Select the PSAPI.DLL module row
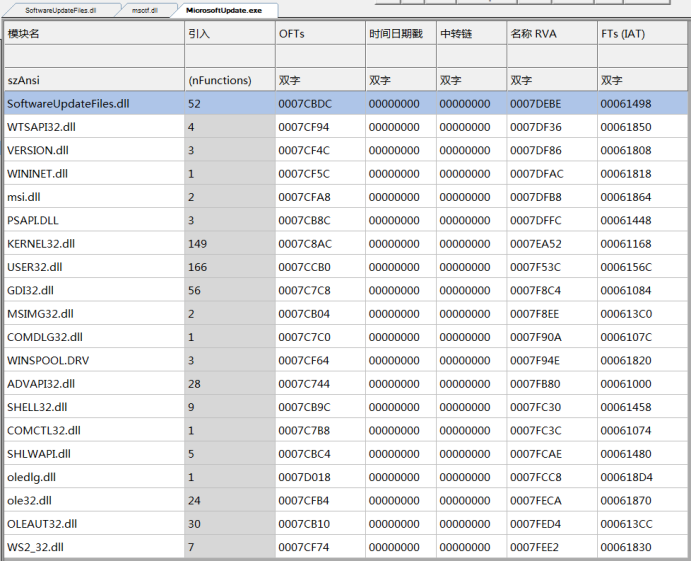This screenshot has width=692, height=561. [x=346, y=221]
